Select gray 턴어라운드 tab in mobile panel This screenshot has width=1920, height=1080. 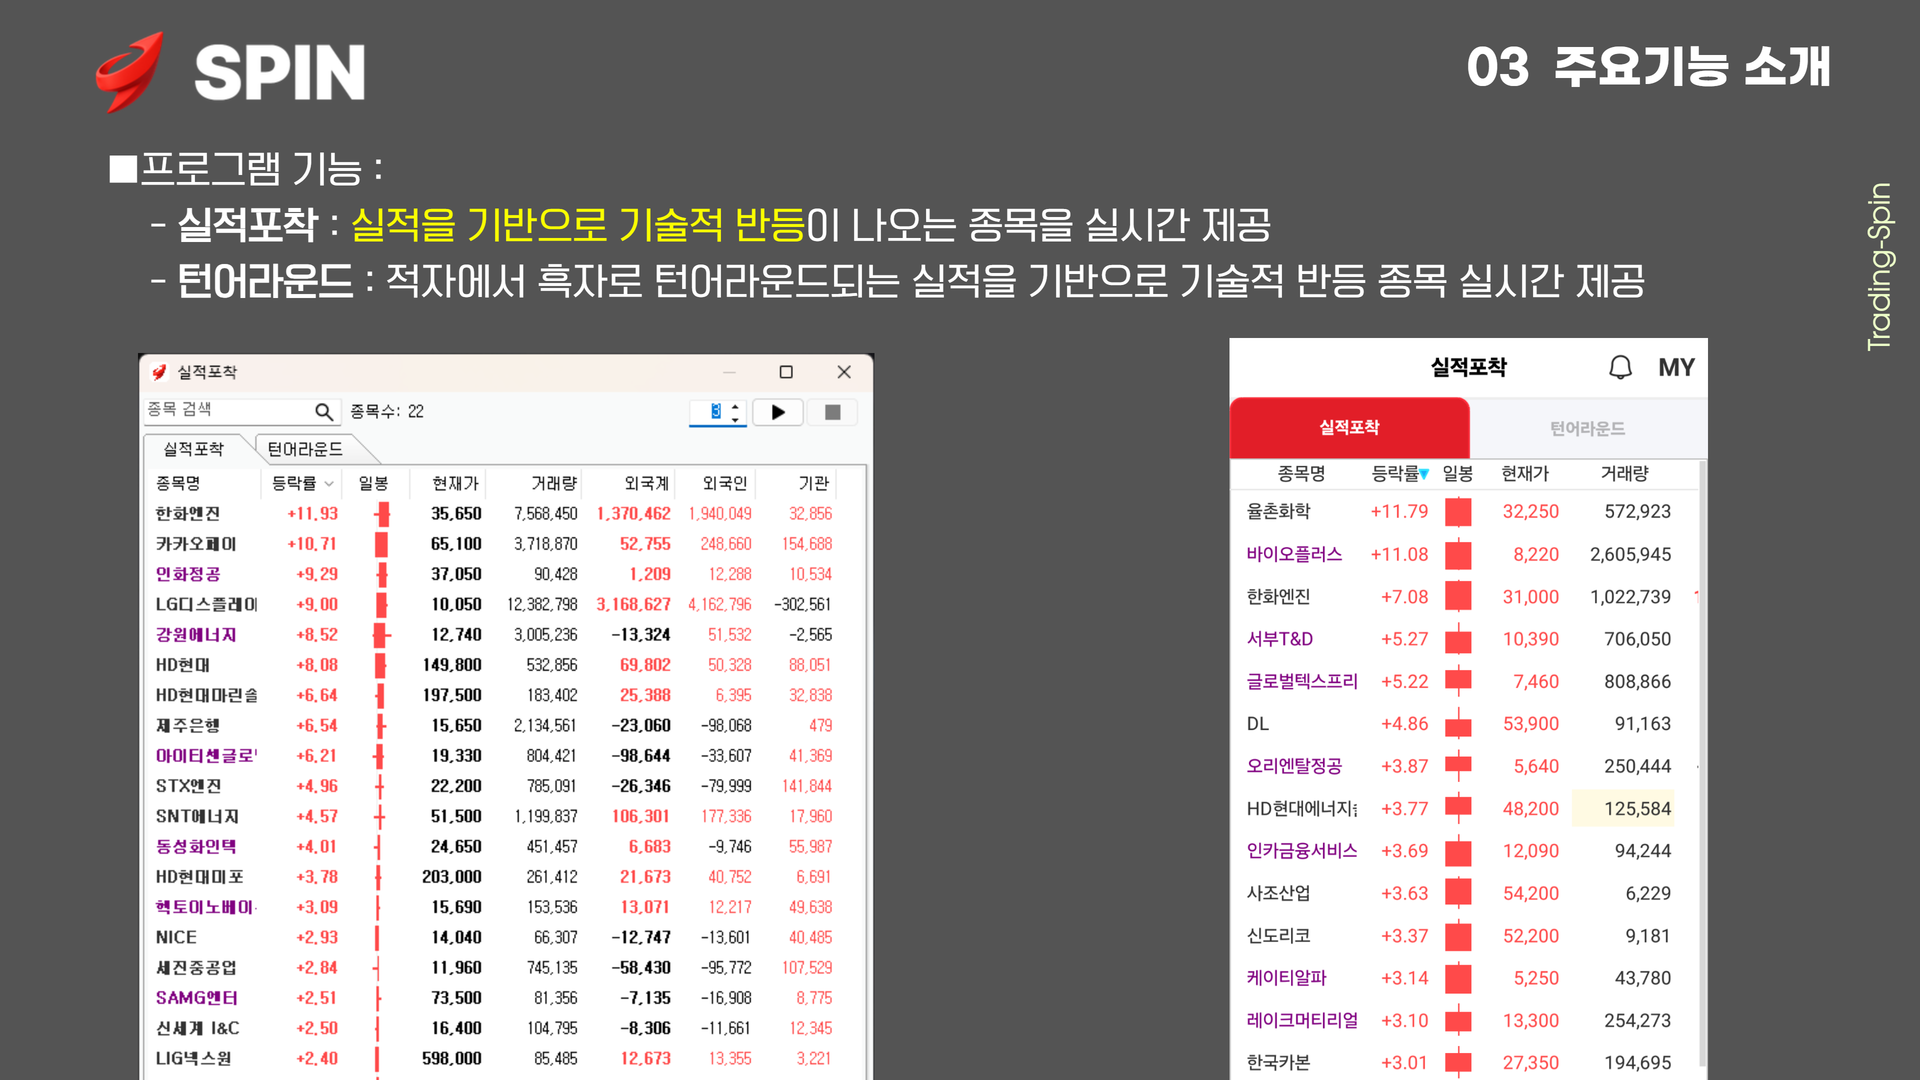point(1587,429)
